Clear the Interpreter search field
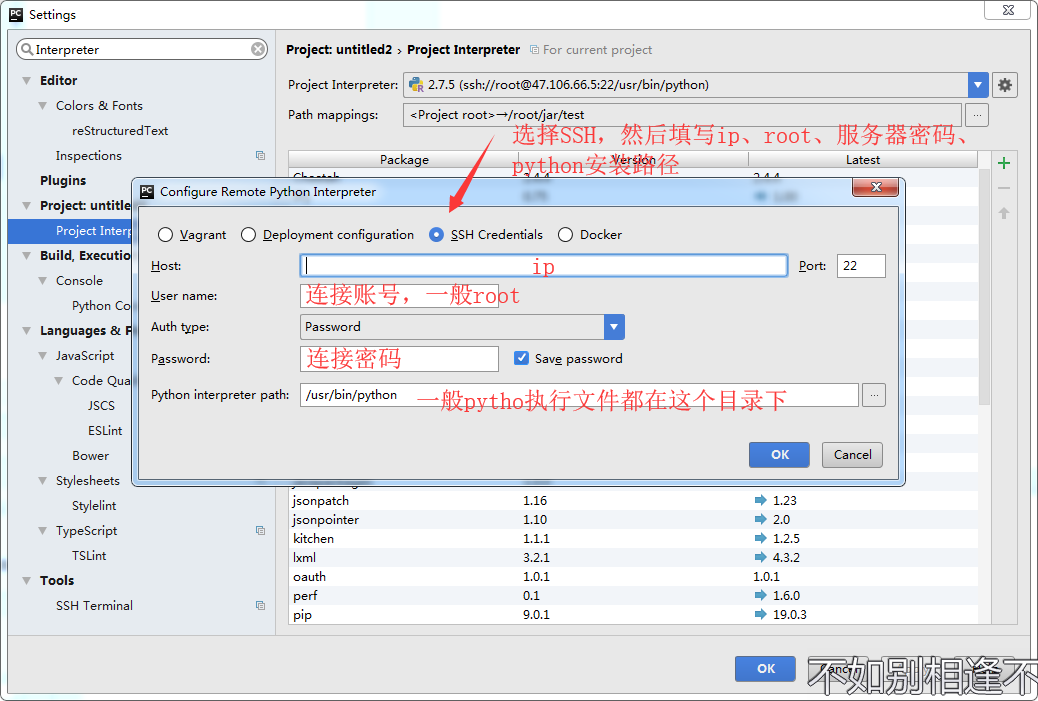This screenshot has height=701, width=1038. point(258,49)
